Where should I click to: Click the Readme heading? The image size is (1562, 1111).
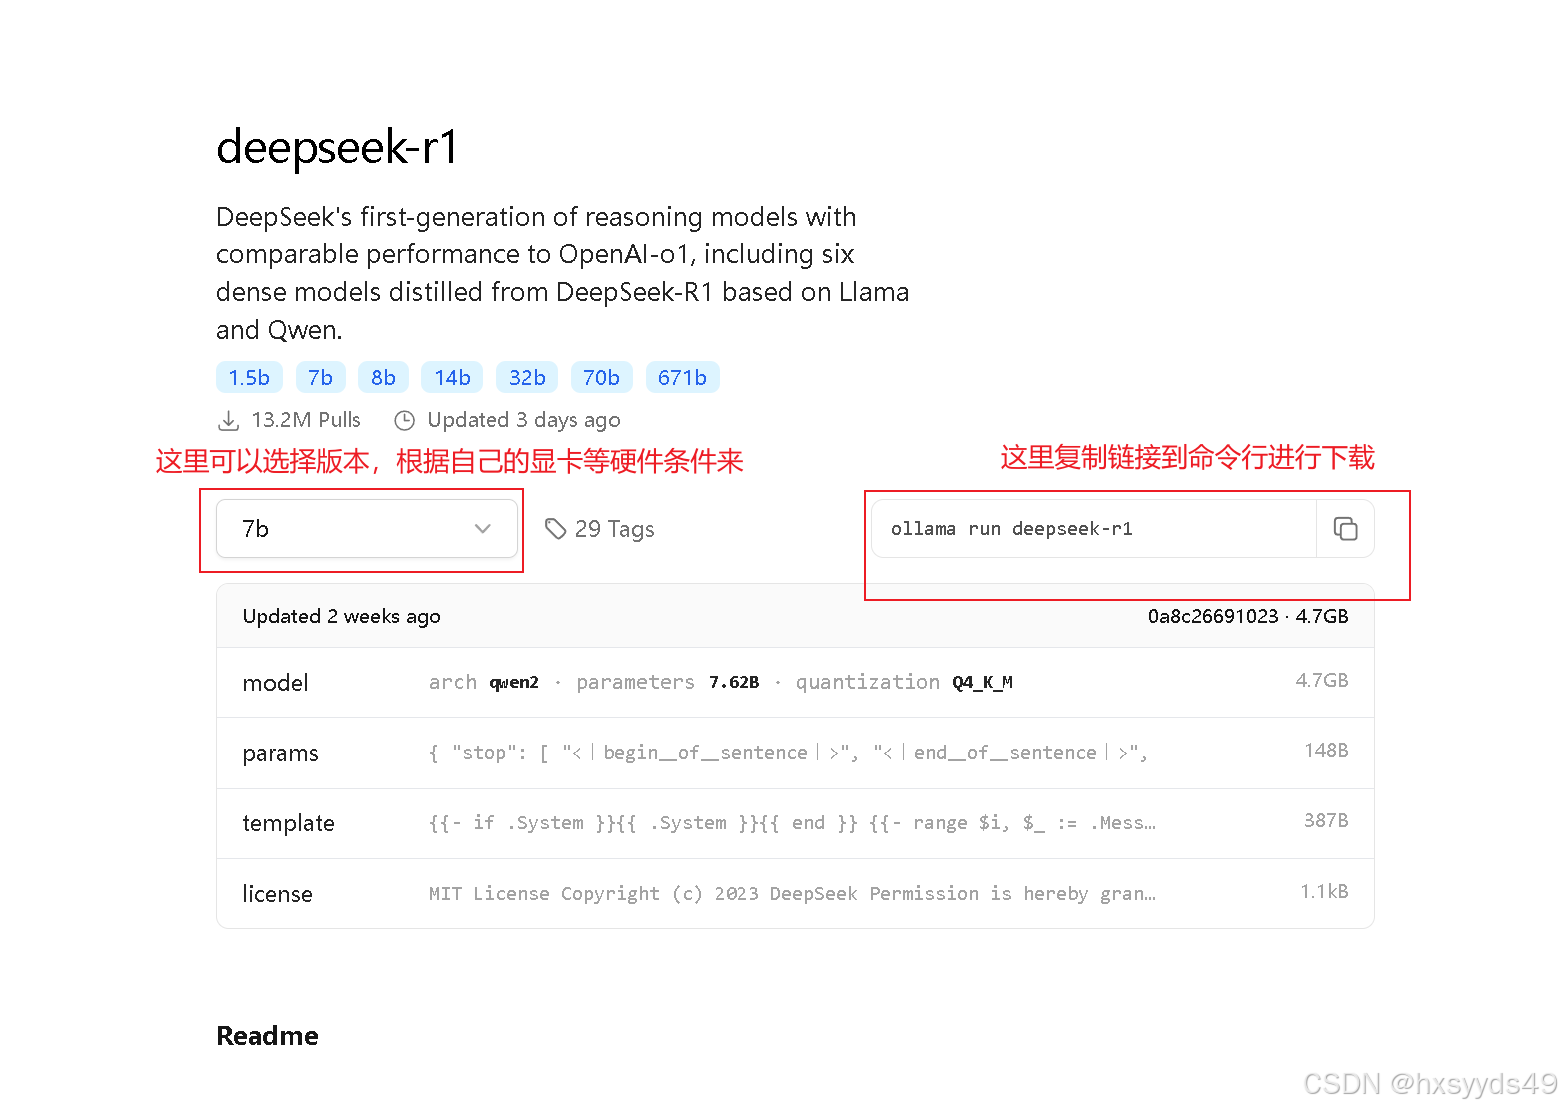267,1036
